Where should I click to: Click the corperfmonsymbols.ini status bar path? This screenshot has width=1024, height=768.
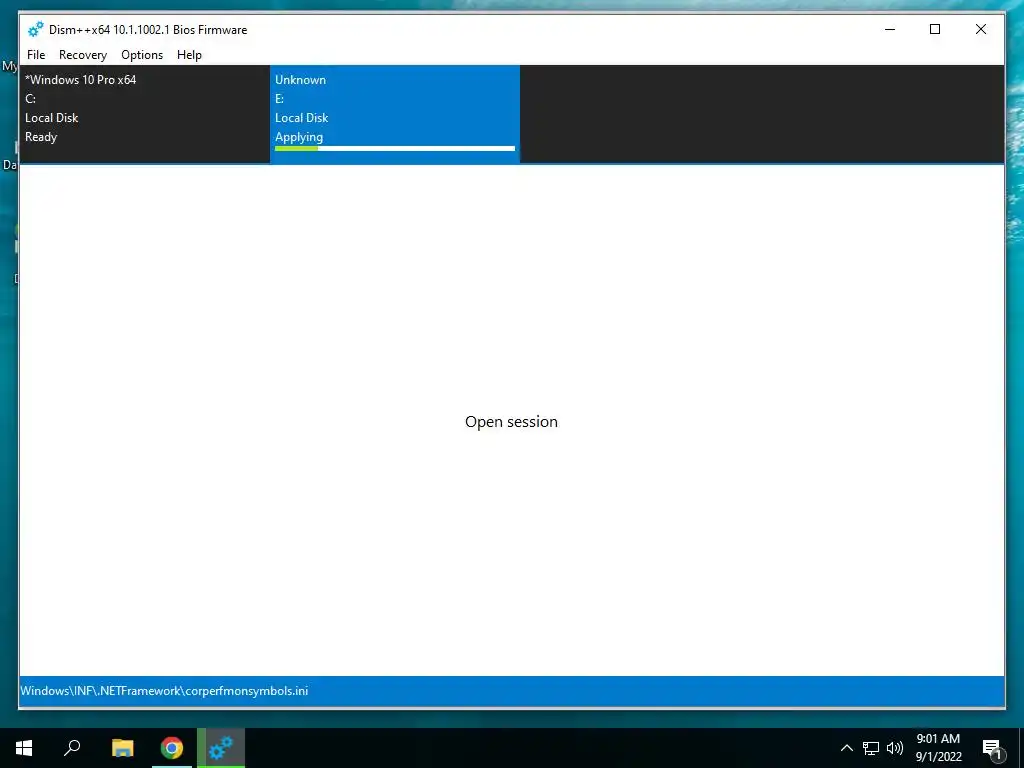point(164,691)
